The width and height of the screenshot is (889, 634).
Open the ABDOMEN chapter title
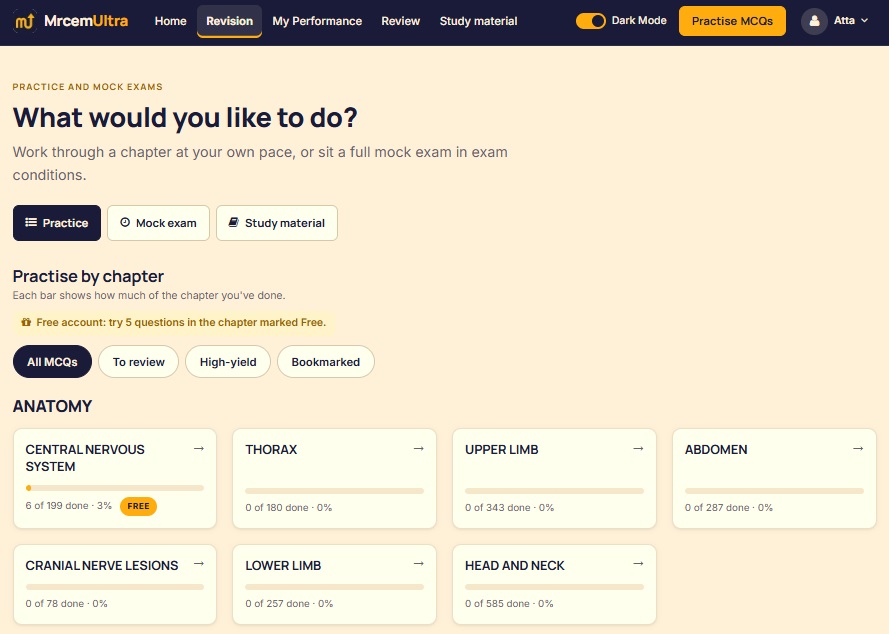[x=716, y=450]
